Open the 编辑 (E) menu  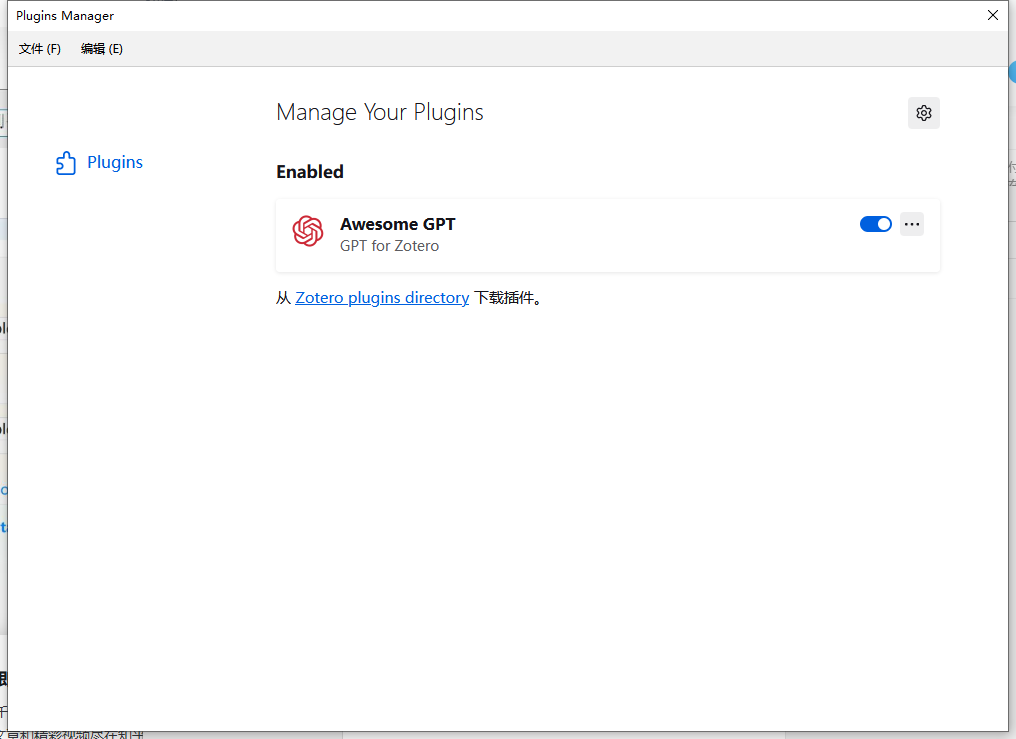(102, 49)
